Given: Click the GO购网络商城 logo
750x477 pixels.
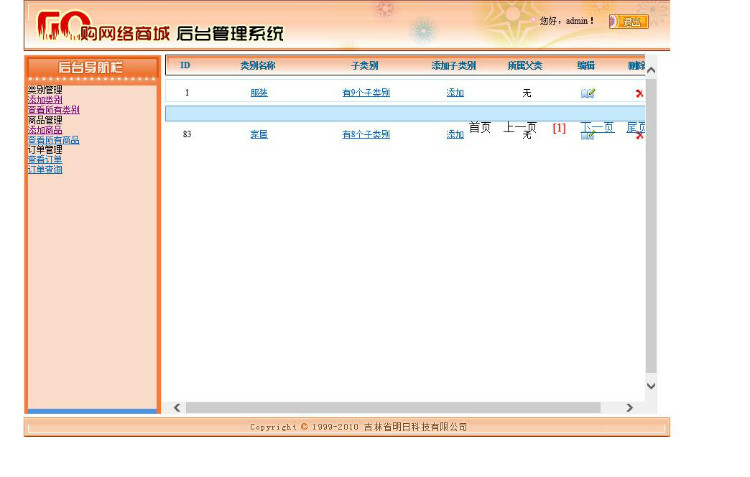Looking at the screenshot, I should pos(103,27).
